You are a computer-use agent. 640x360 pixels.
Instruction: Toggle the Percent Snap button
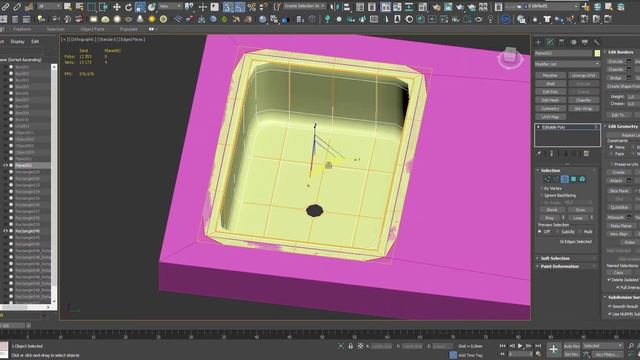(x=252, y=7)
